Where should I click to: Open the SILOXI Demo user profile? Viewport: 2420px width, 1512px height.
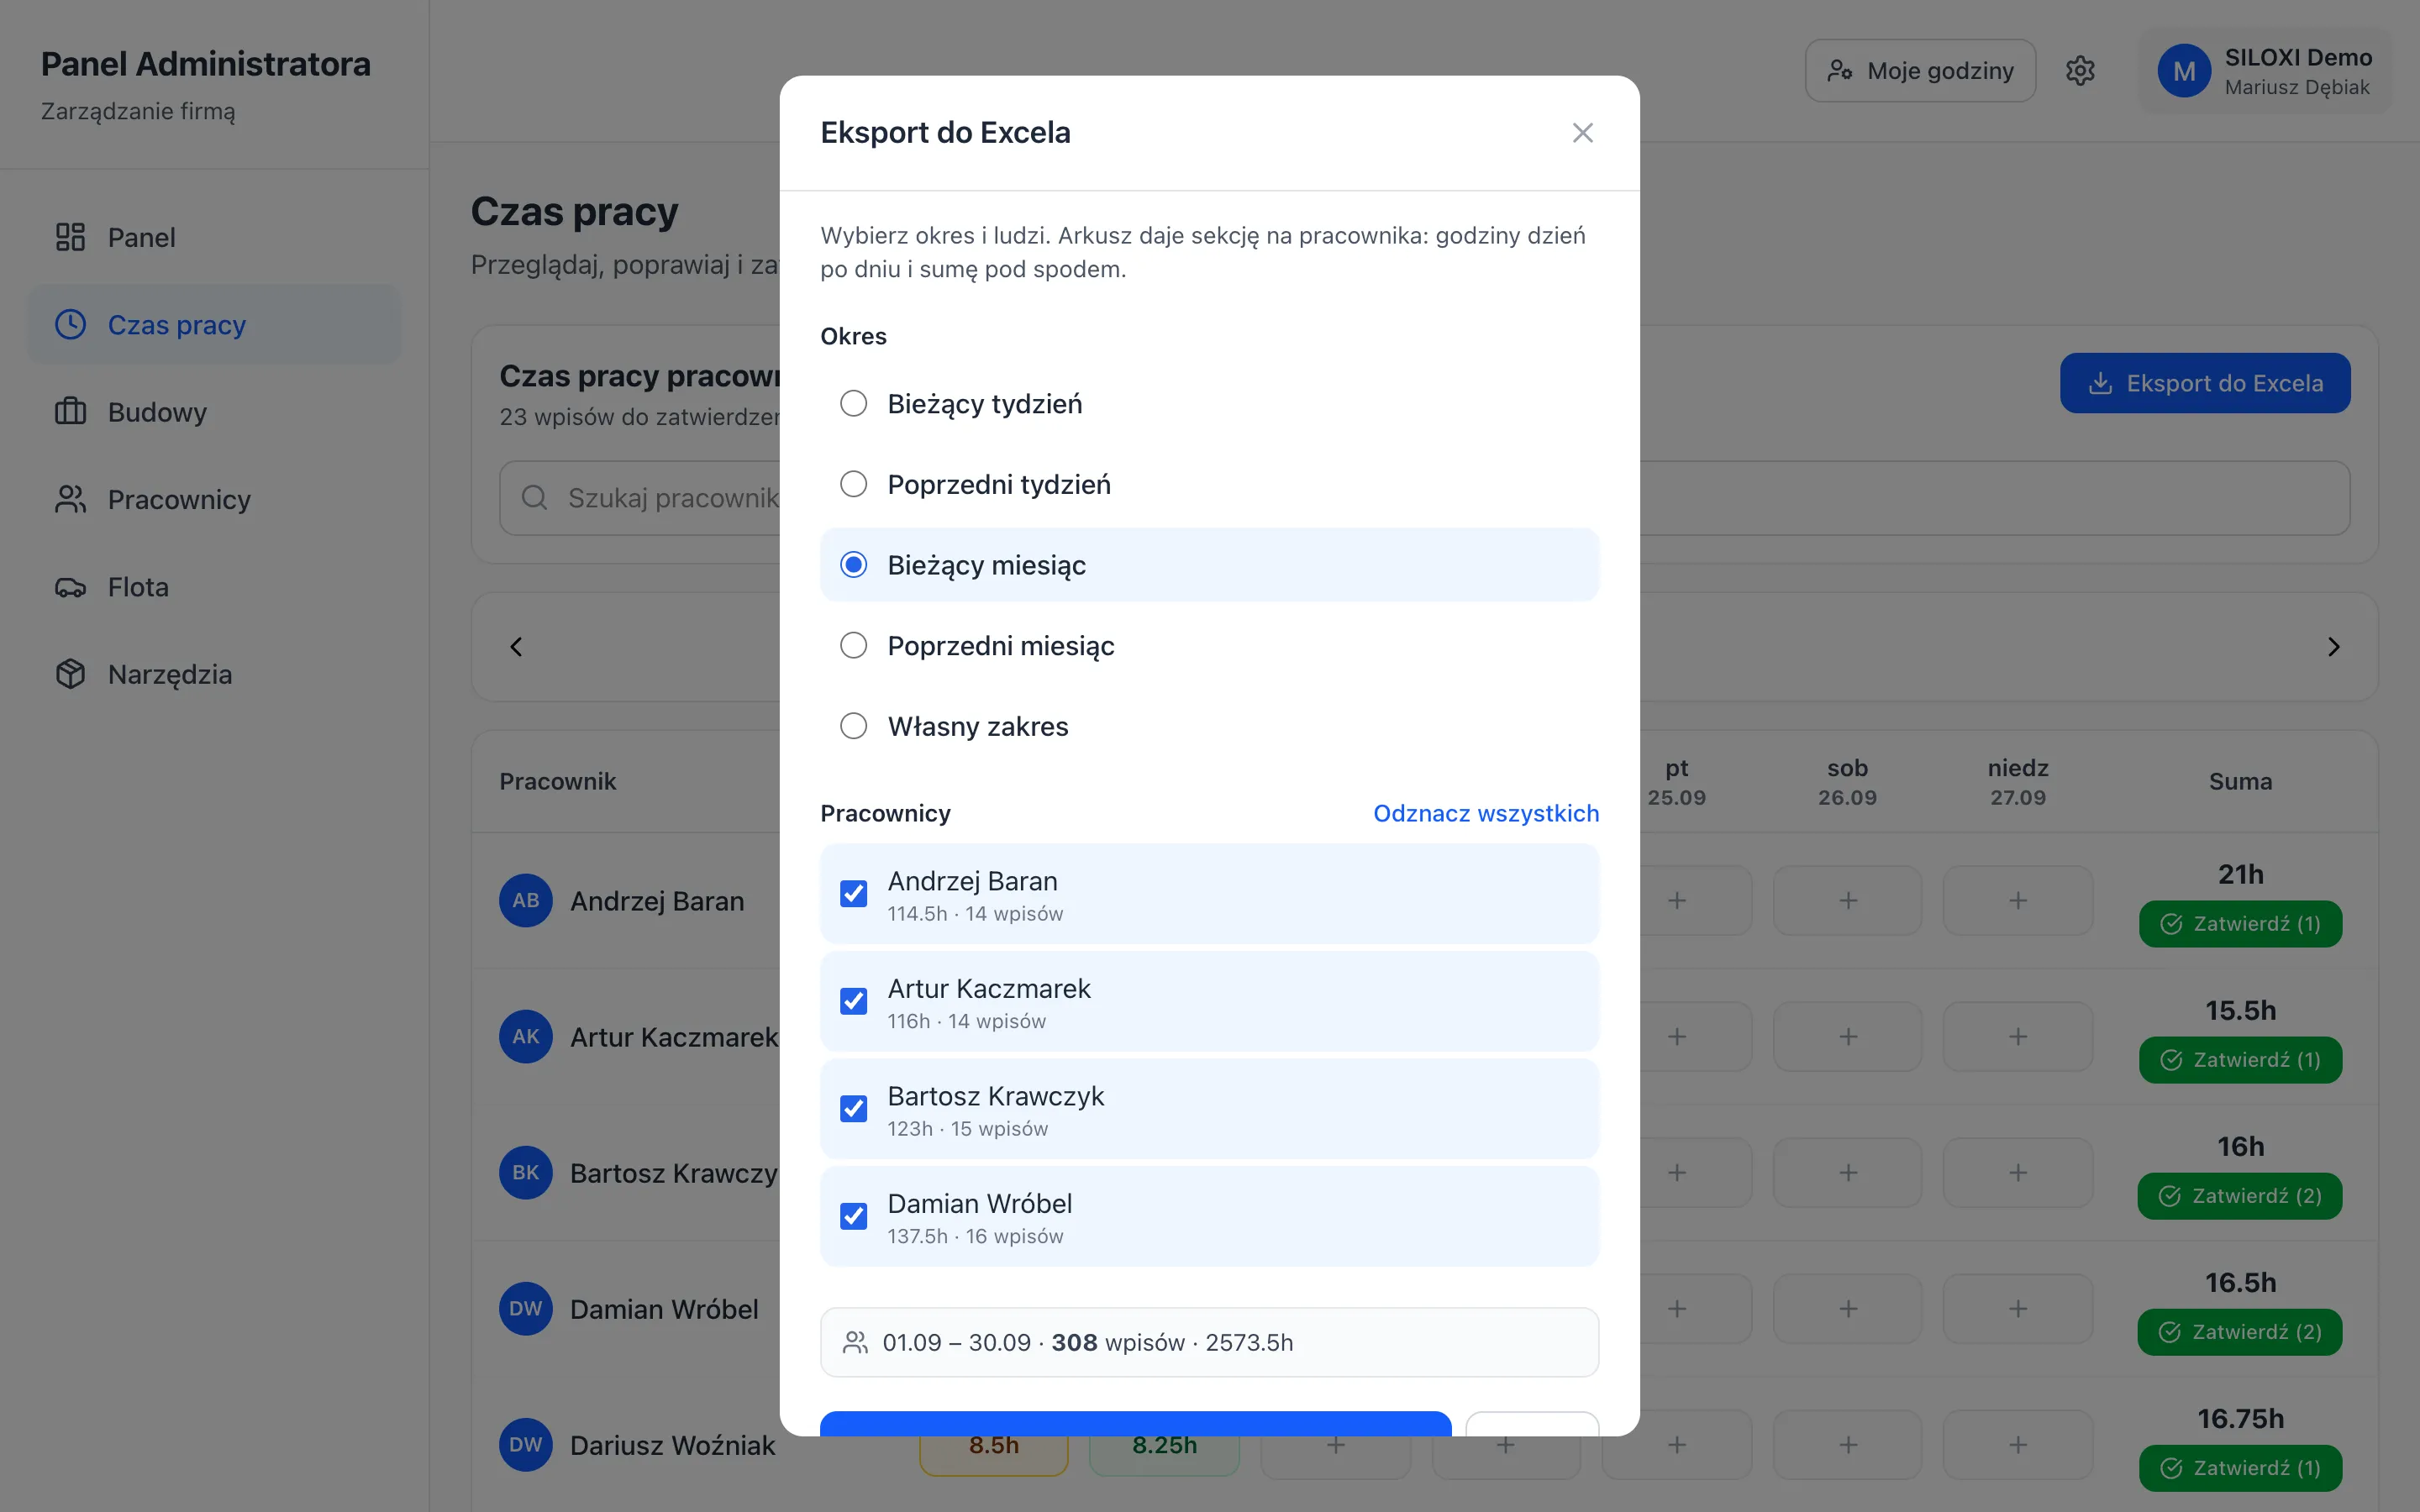(x=2265, y=71)
